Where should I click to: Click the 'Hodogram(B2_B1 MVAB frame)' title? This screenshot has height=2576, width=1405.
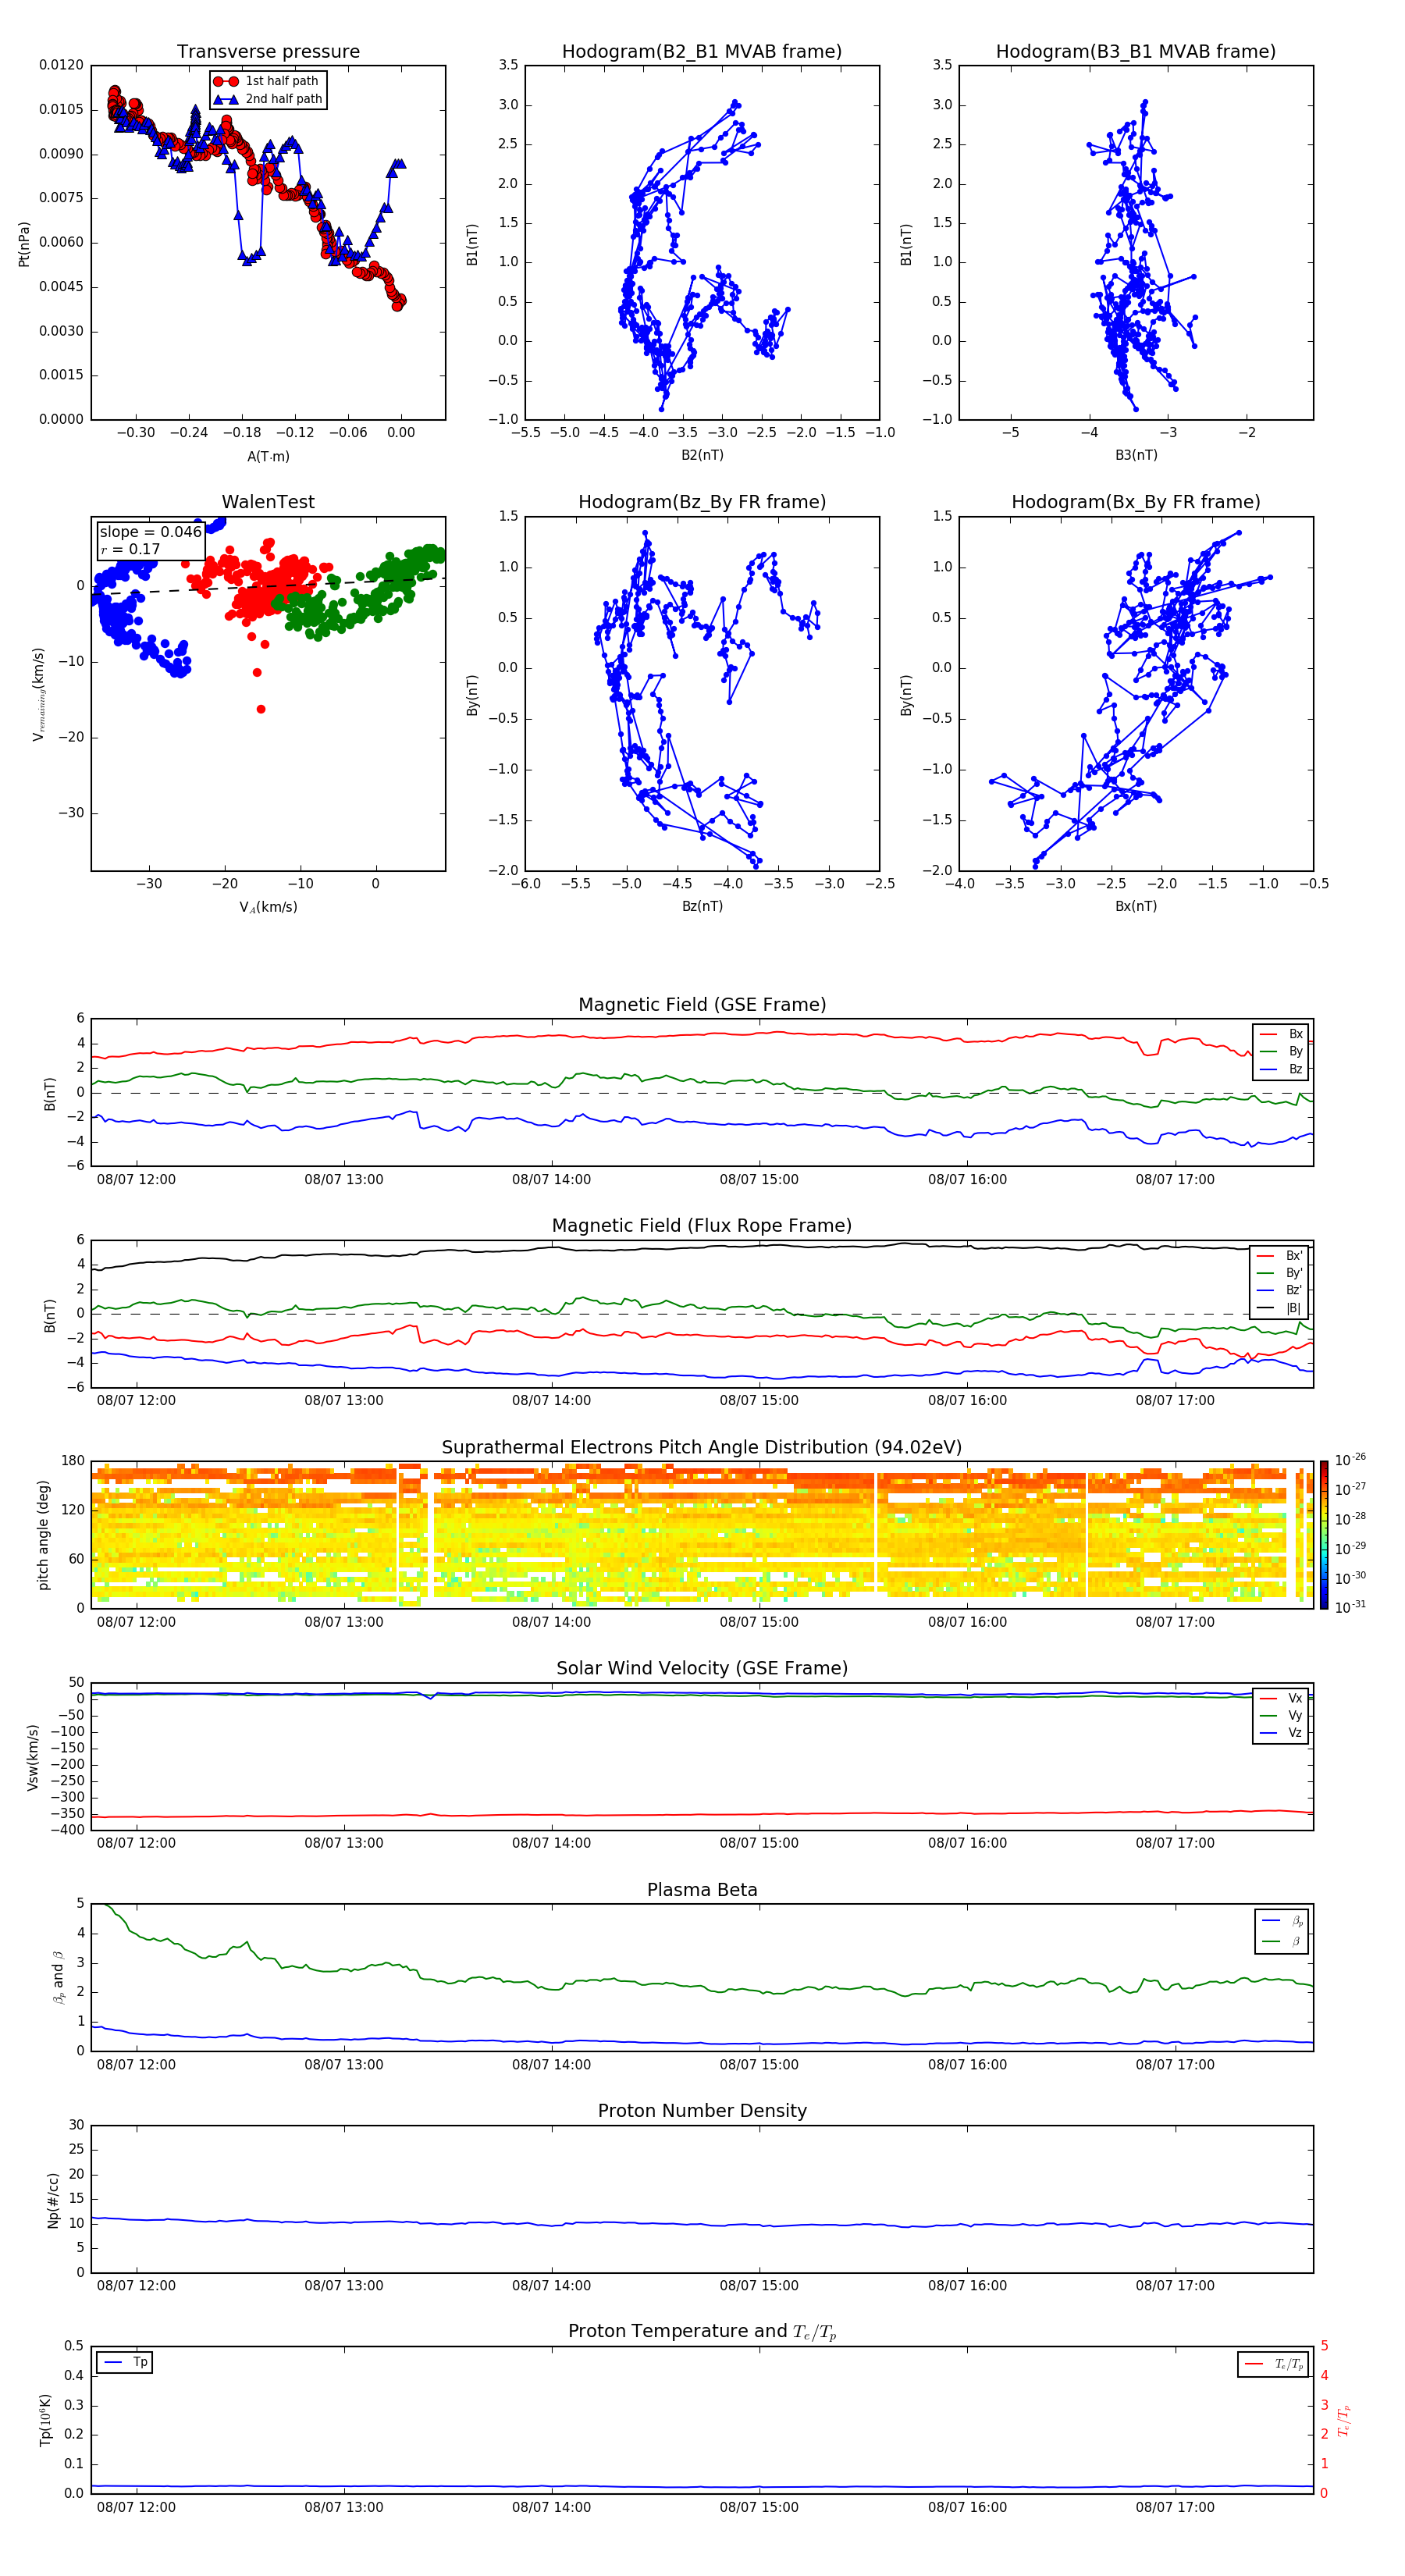[x=701, y=51]
